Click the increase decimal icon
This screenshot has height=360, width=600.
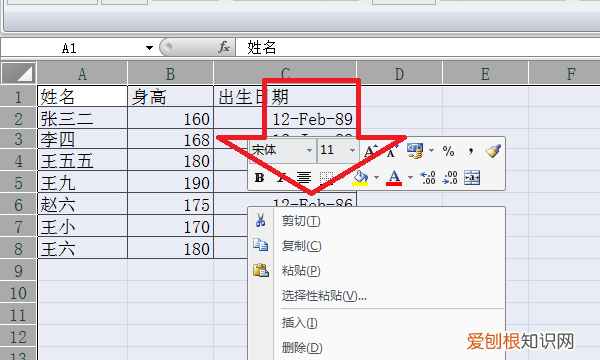pyautogui.click(x=428, y=178)
